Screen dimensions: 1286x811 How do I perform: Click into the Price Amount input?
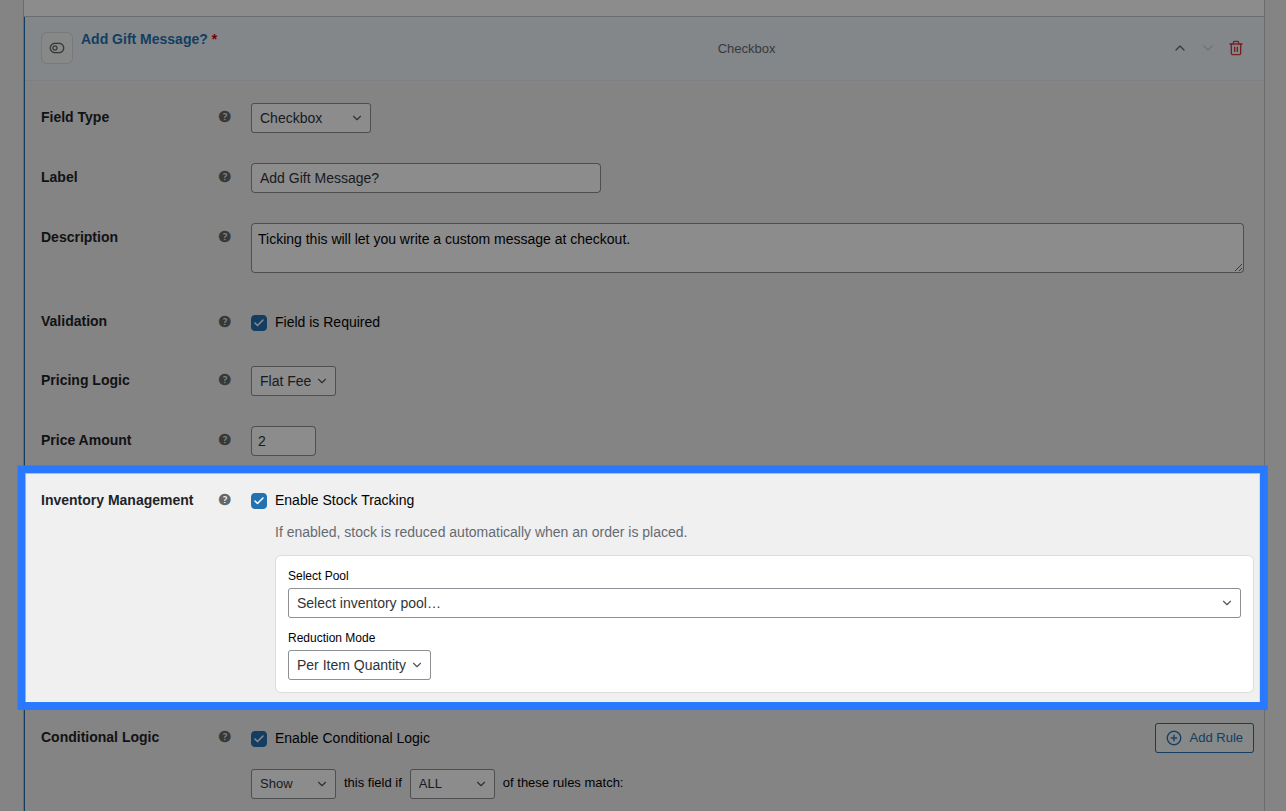coord(283,441)
